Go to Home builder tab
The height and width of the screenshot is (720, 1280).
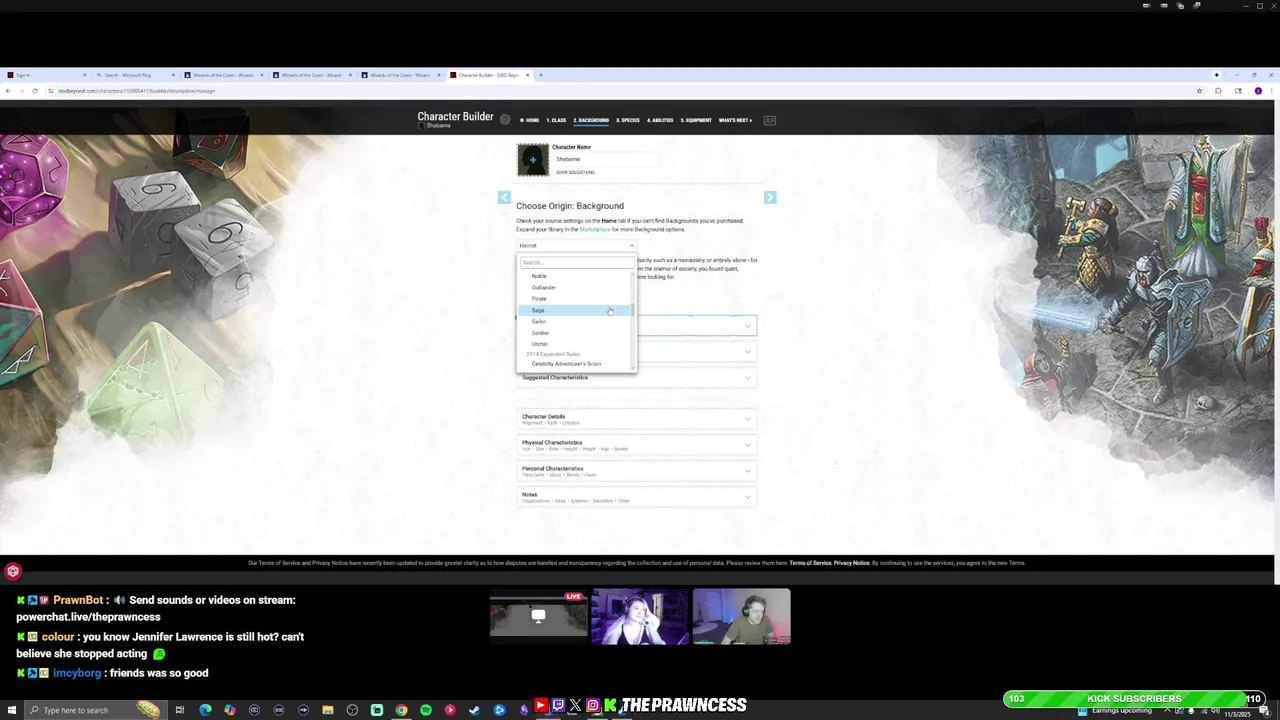click(530, 120)
